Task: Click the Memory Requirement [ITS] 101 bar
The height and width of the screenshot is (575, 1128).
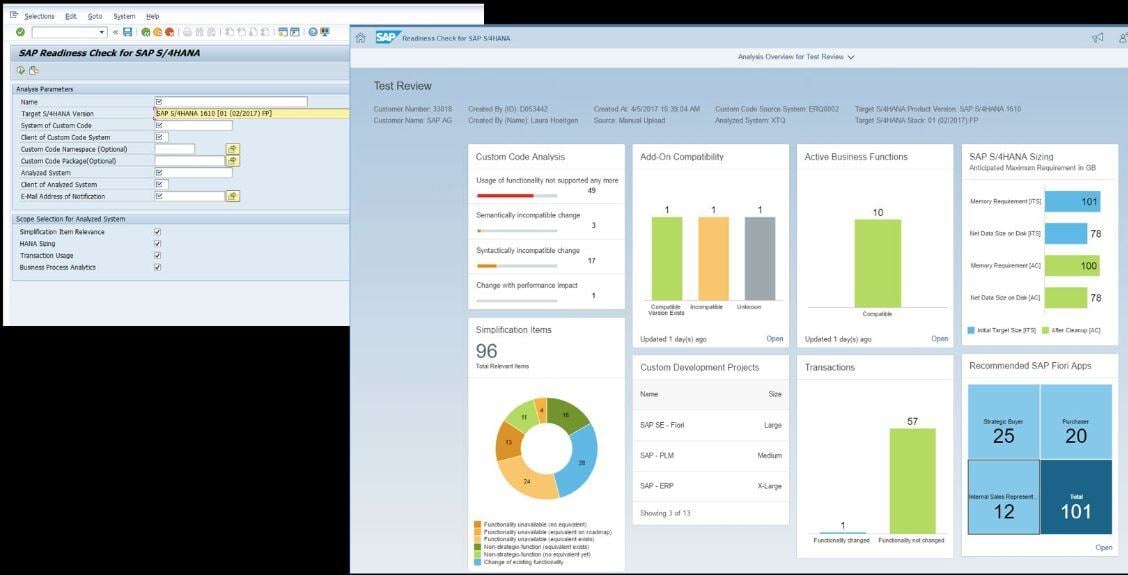Action: pos(1072,202)
